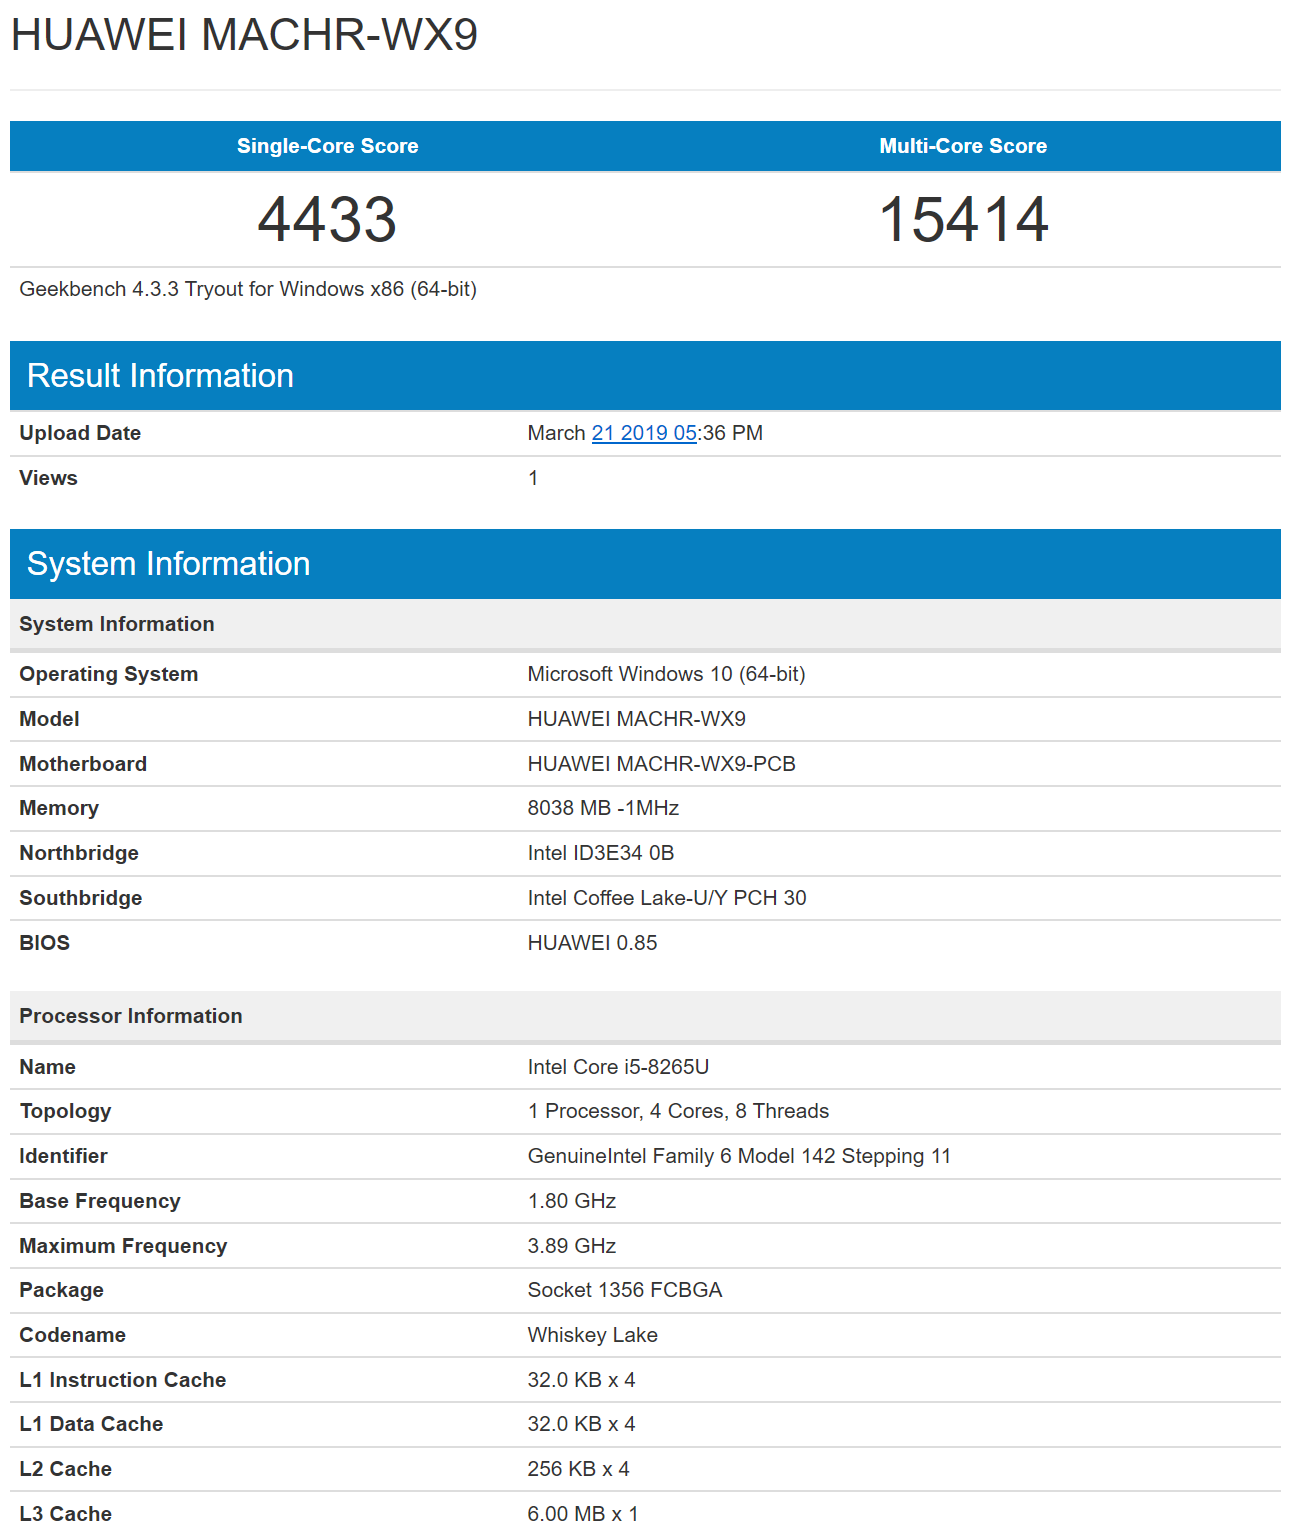Click the Model row label
Image resolution: width=1296 pixels, height=1535 pixels.
tap(49, 719)
